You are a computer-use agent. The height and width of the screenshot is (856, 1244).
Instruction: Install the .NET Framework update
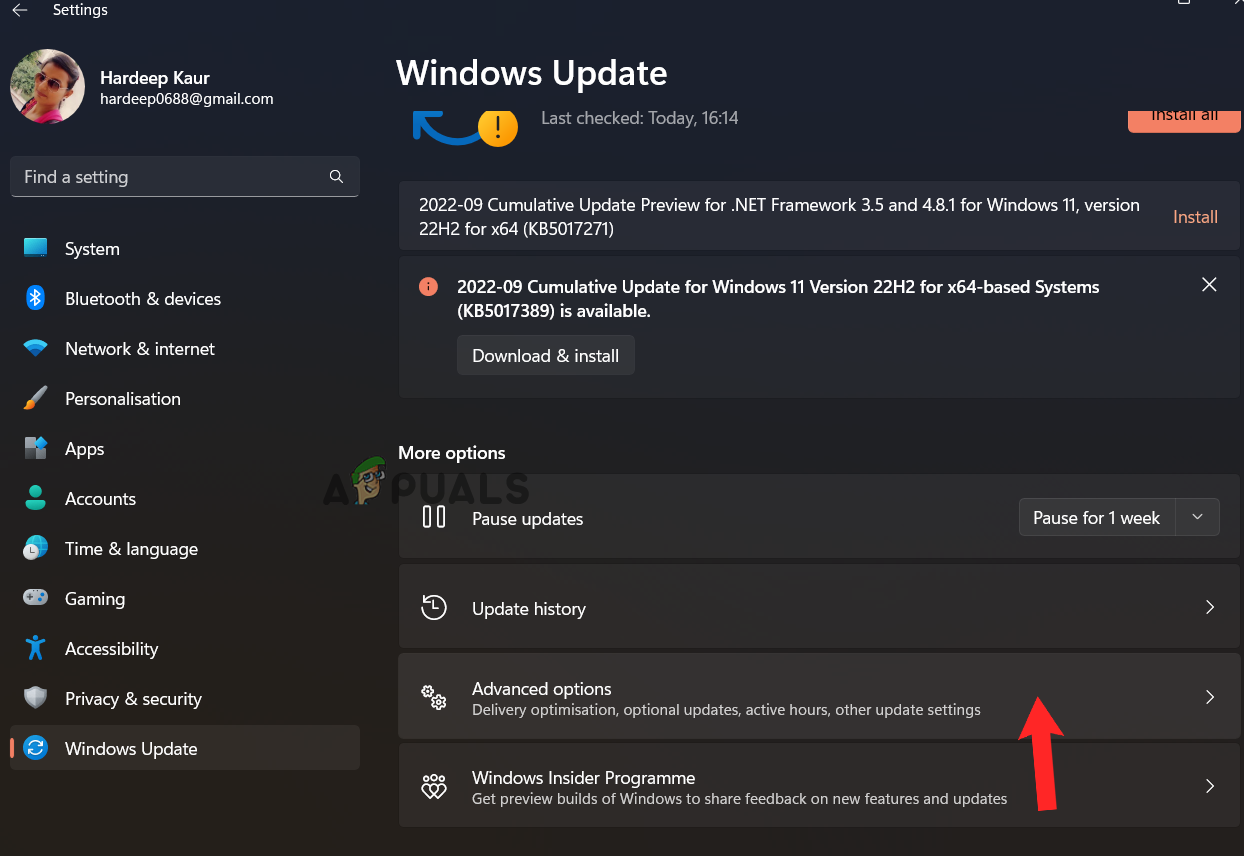pos(1195,217)
